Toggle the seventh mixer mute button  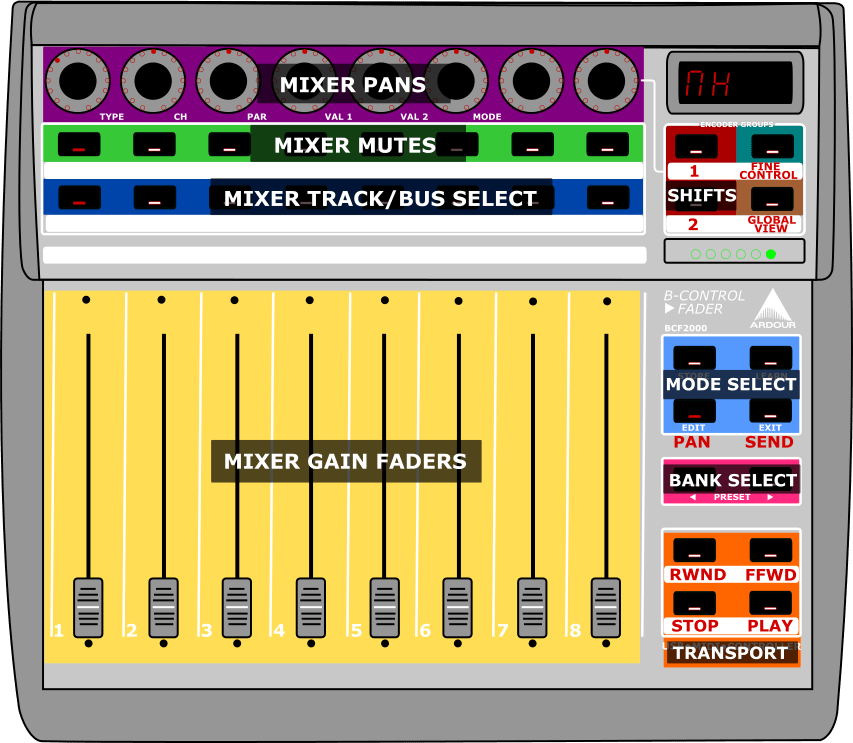pyautogui.click(x=533, y=145)
